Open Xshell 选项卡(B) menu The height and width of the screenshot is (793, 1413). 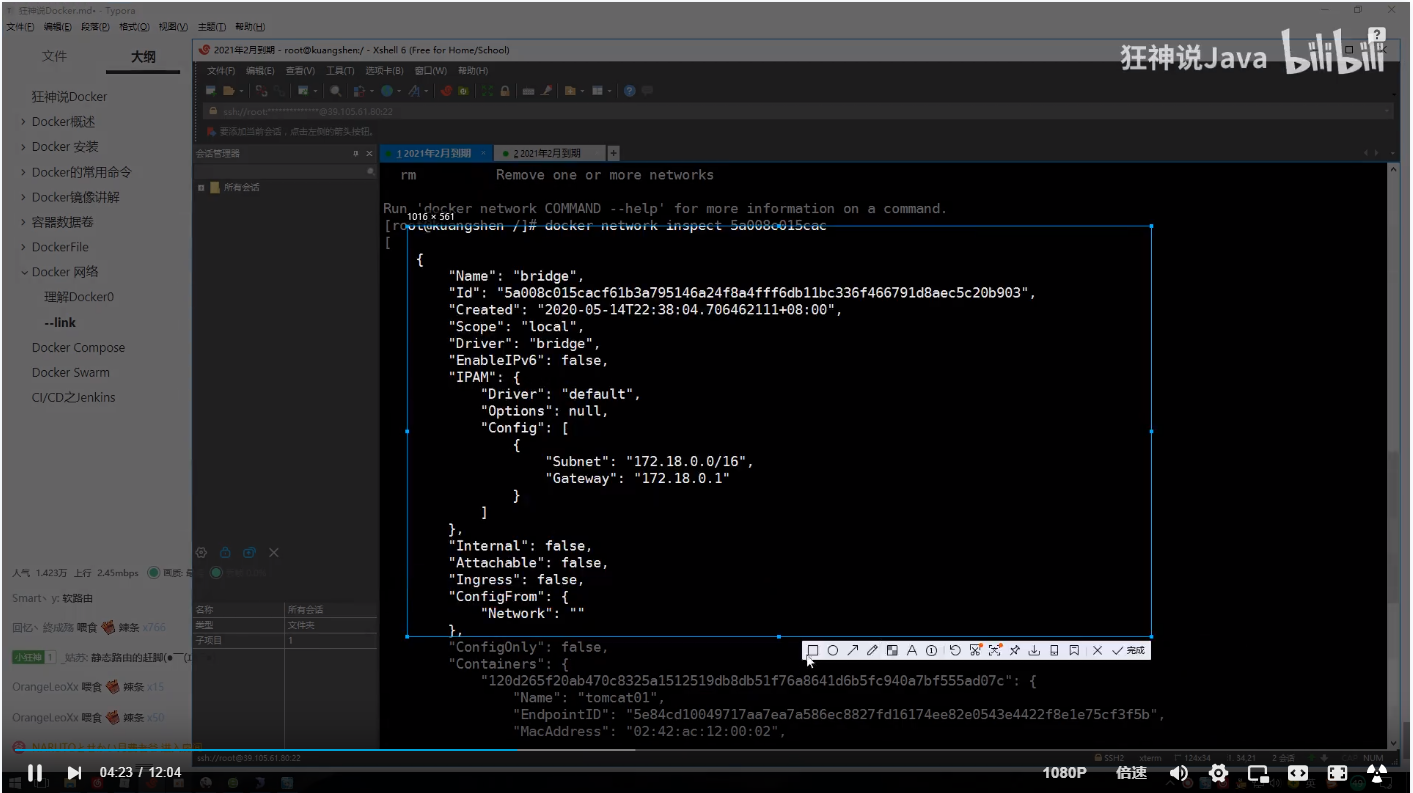point(384,71)
